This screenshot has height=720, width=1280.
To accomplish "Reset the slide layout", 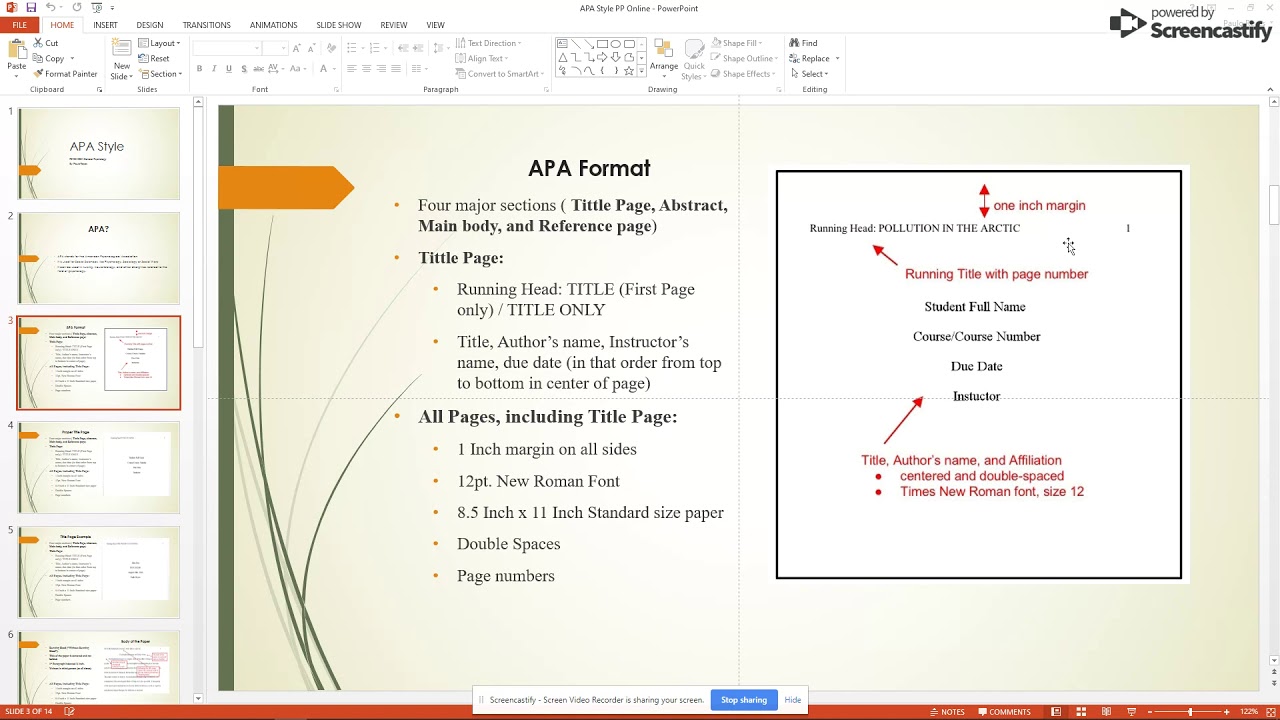I will click(154, 58).
